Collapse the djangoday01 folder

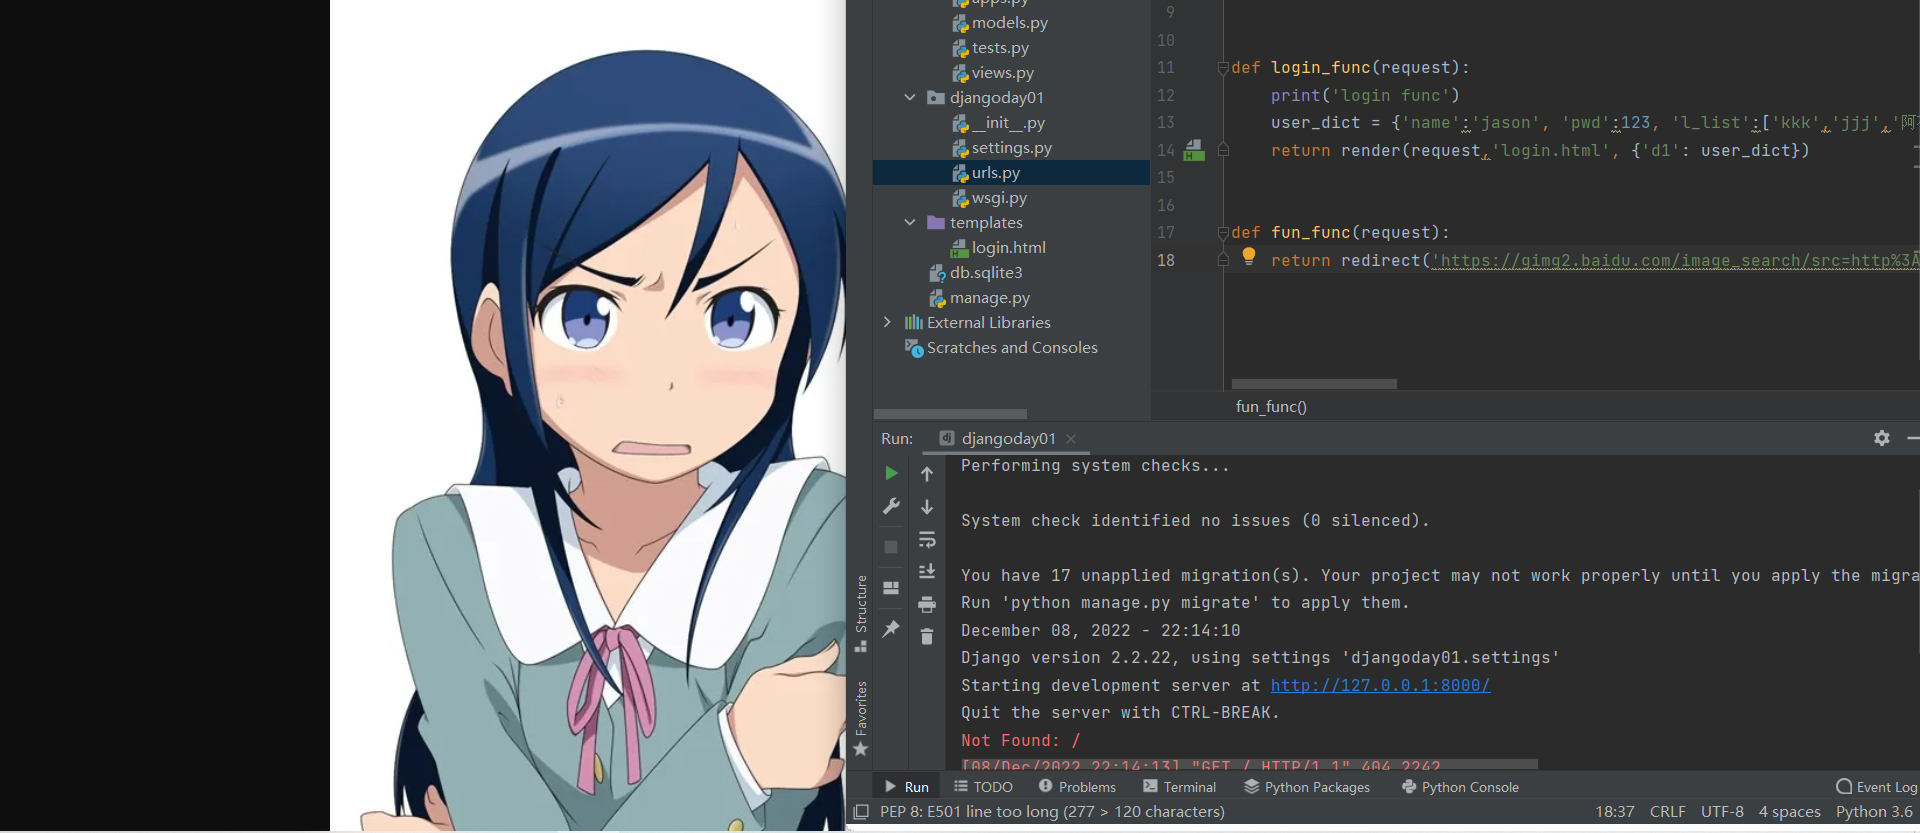[910, 98]
